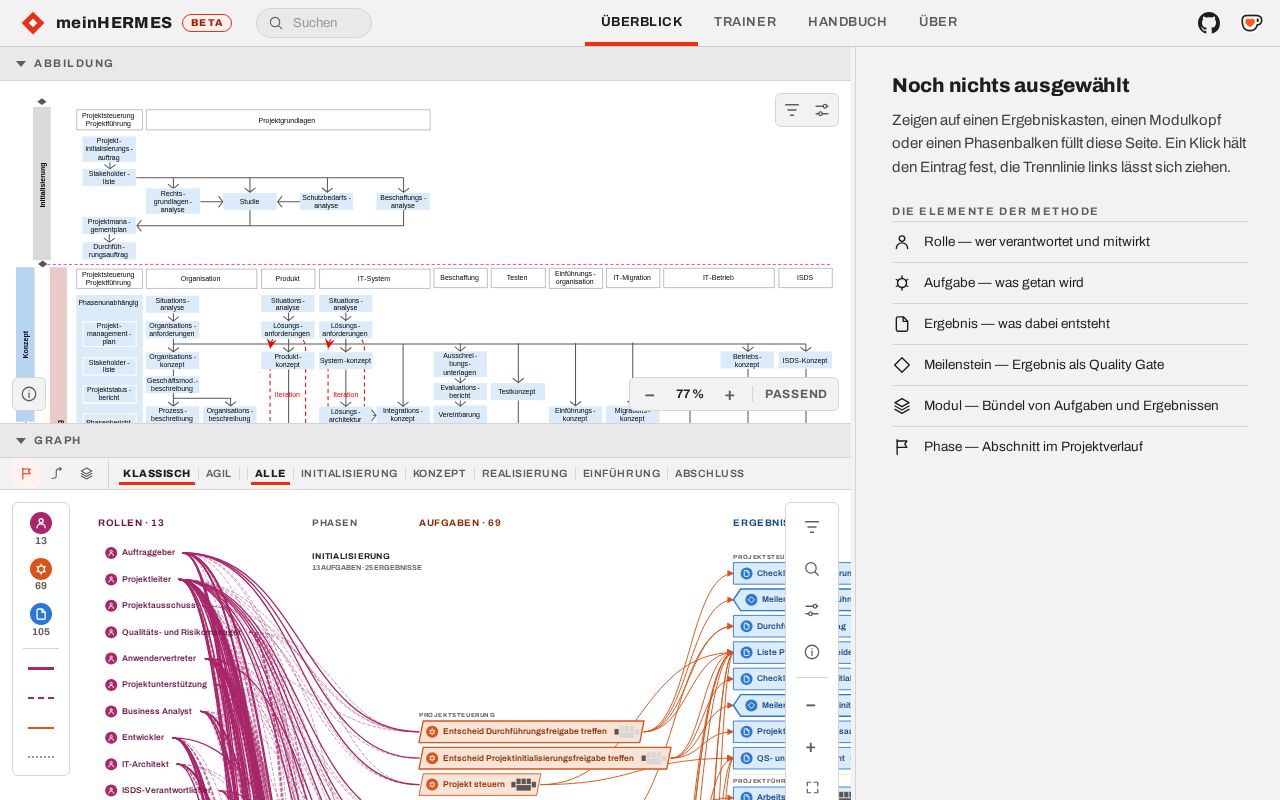
Task: Switch to the Überblick tab
Action: (x=641, y=22)
